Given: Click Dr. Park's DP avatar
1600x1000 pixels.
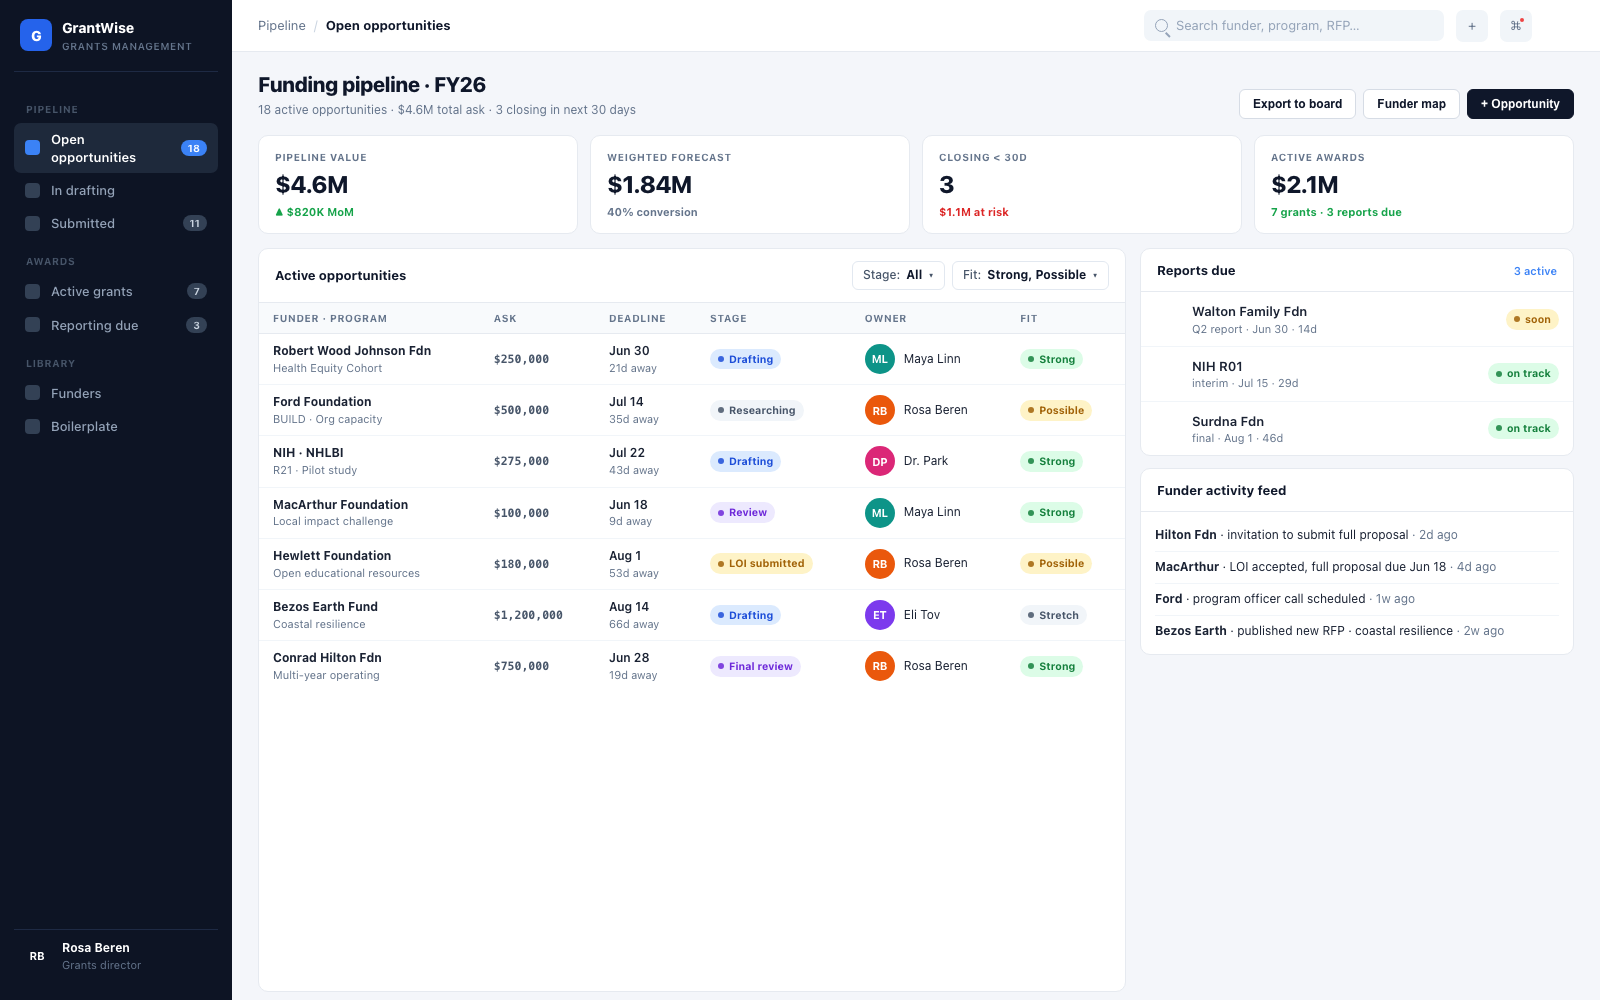Looking at the screenshot, I should [x=880, y=461].
